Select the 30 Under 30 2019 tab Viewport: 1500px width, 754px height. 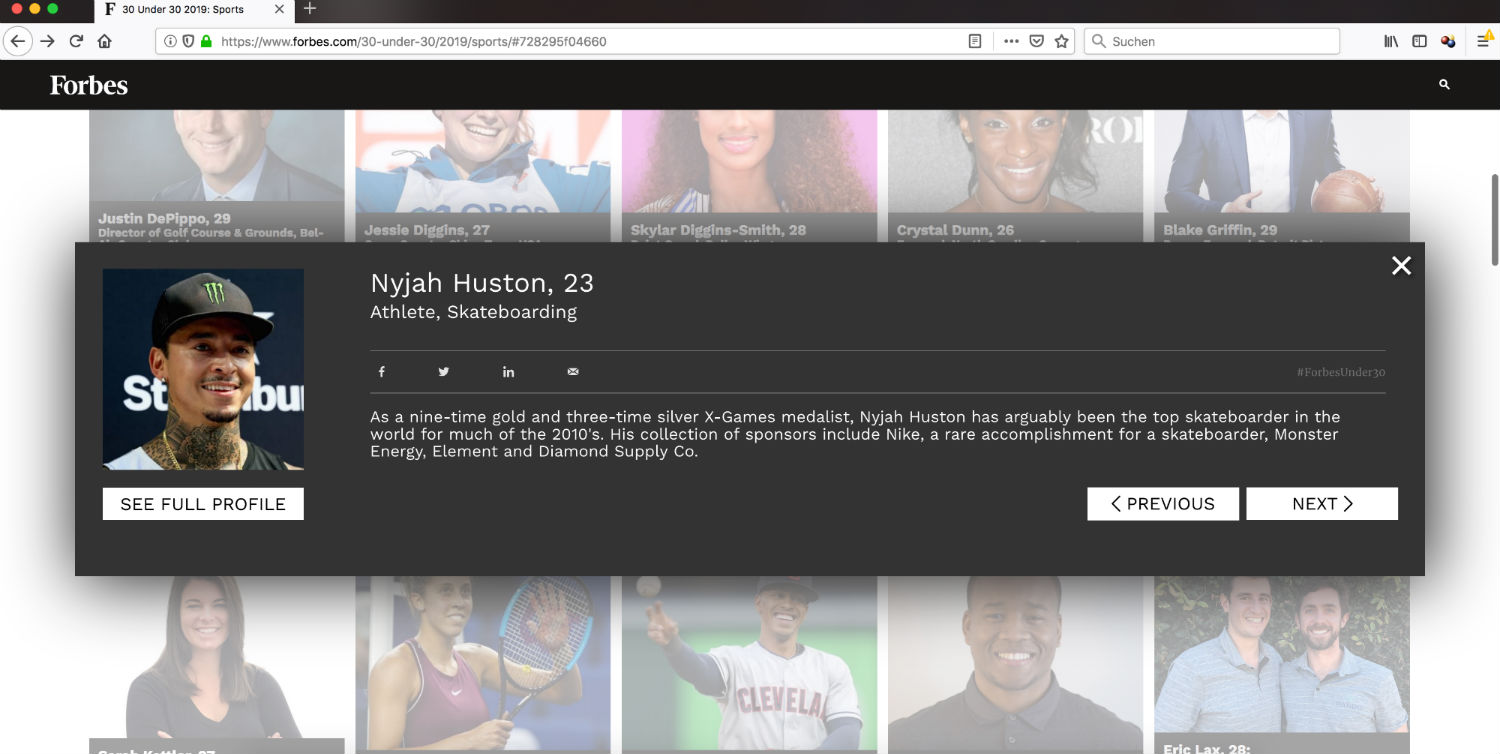pyautogui.click(x=182, y=10)
